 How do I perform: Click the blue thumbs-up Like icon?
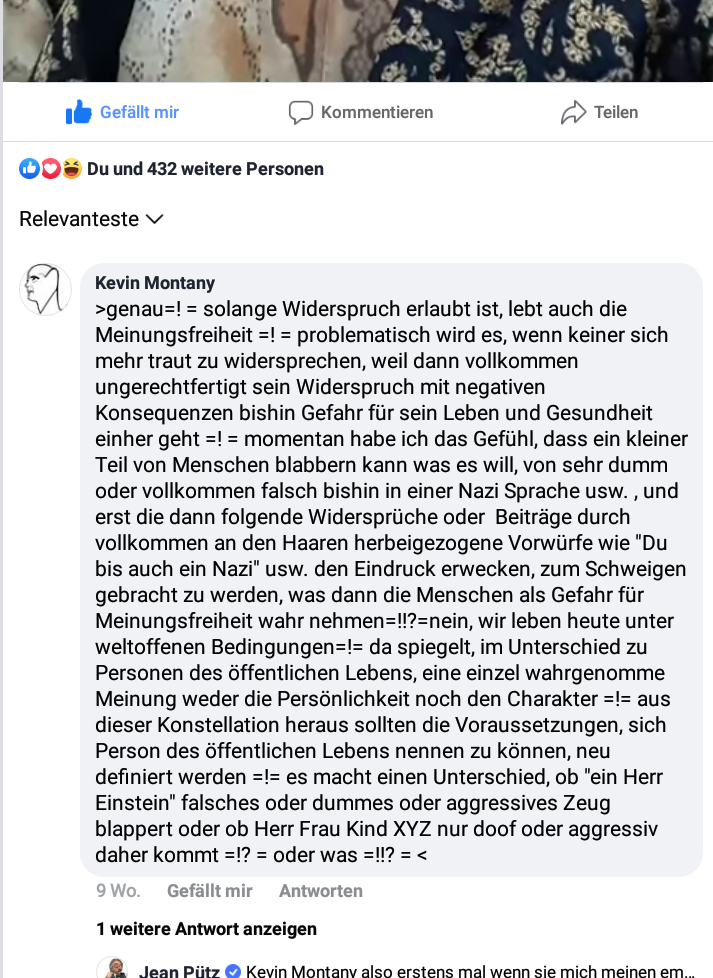coord(79,112)
